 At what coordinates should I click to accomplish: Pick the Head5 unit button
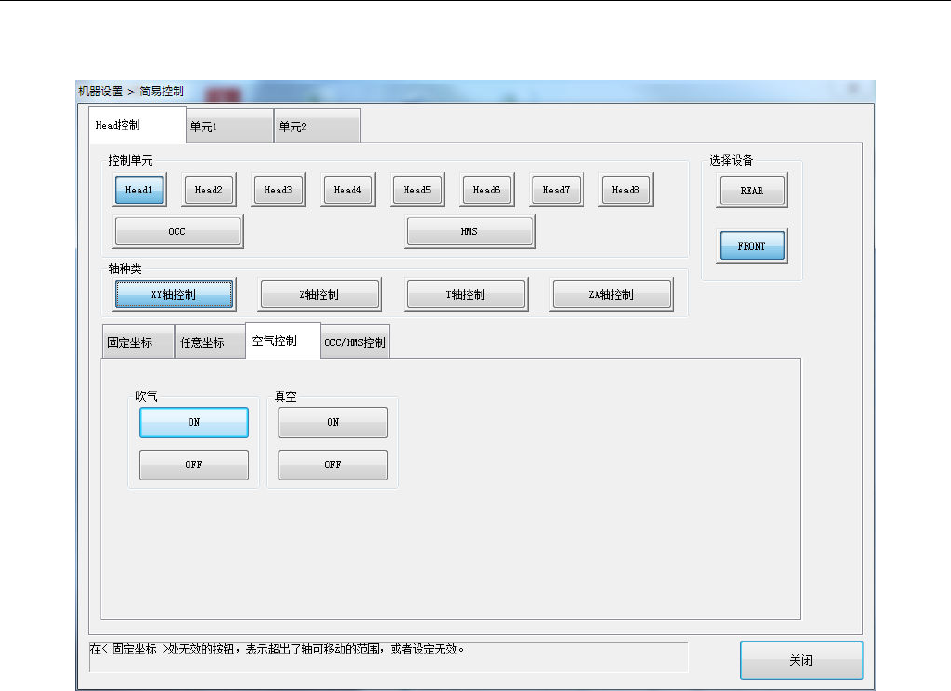click(417, 190)
